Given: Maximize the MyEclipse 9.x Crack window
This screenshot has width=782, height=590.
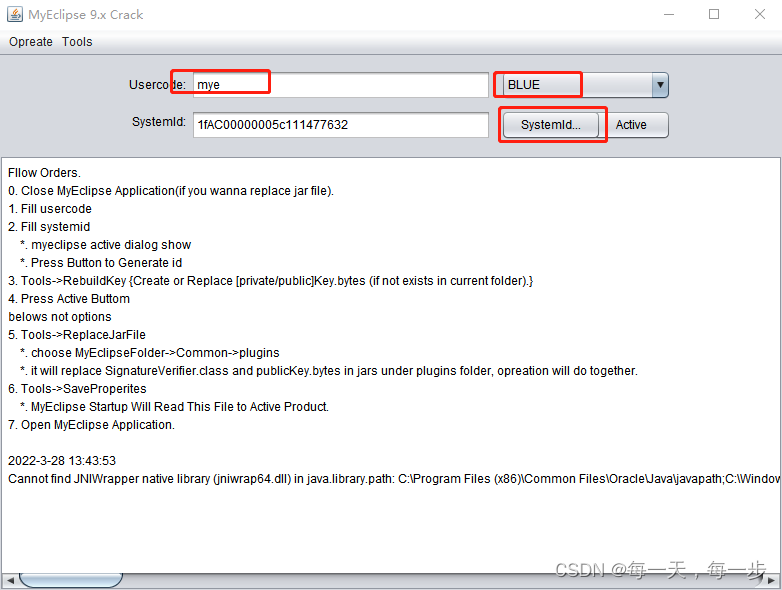Looking at the screenshot, I should click(x=714, y=14).
